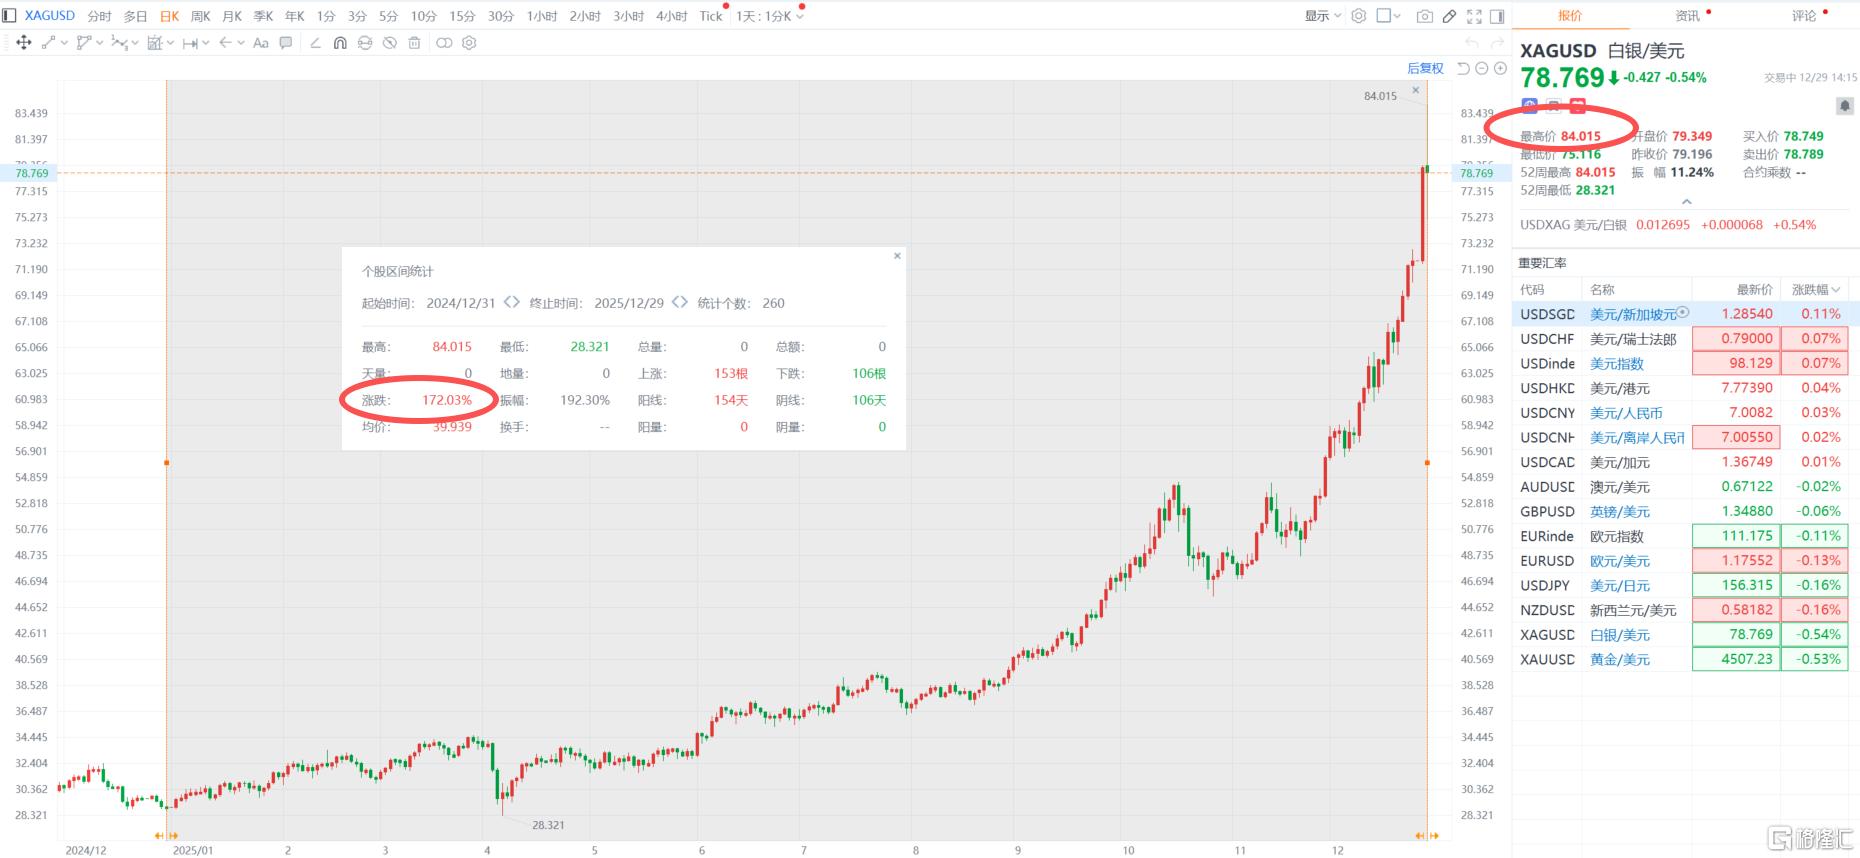Activate the magnet snap tool

point(340,43)
